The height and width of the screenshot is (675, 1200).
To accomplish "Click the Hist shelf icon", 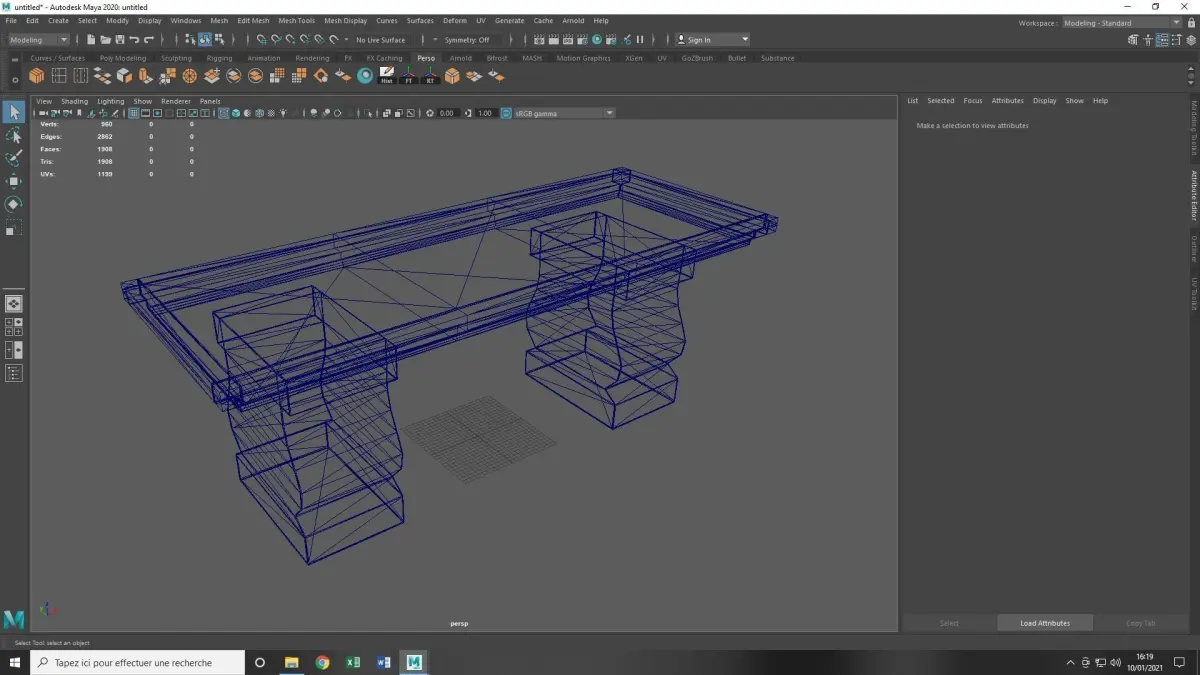I will (387, 76).
